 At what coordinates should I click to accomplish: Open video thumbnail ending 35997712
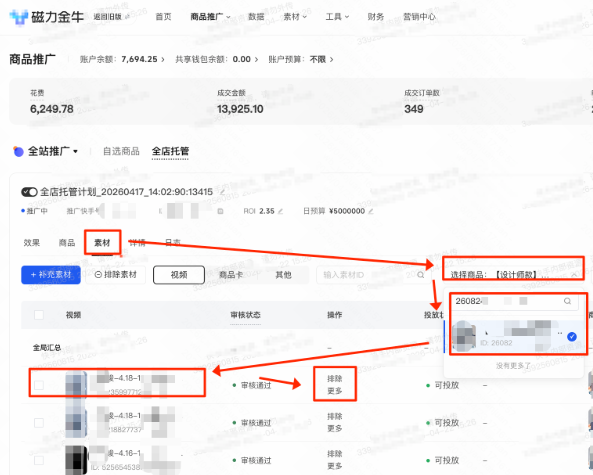point(76,385)
